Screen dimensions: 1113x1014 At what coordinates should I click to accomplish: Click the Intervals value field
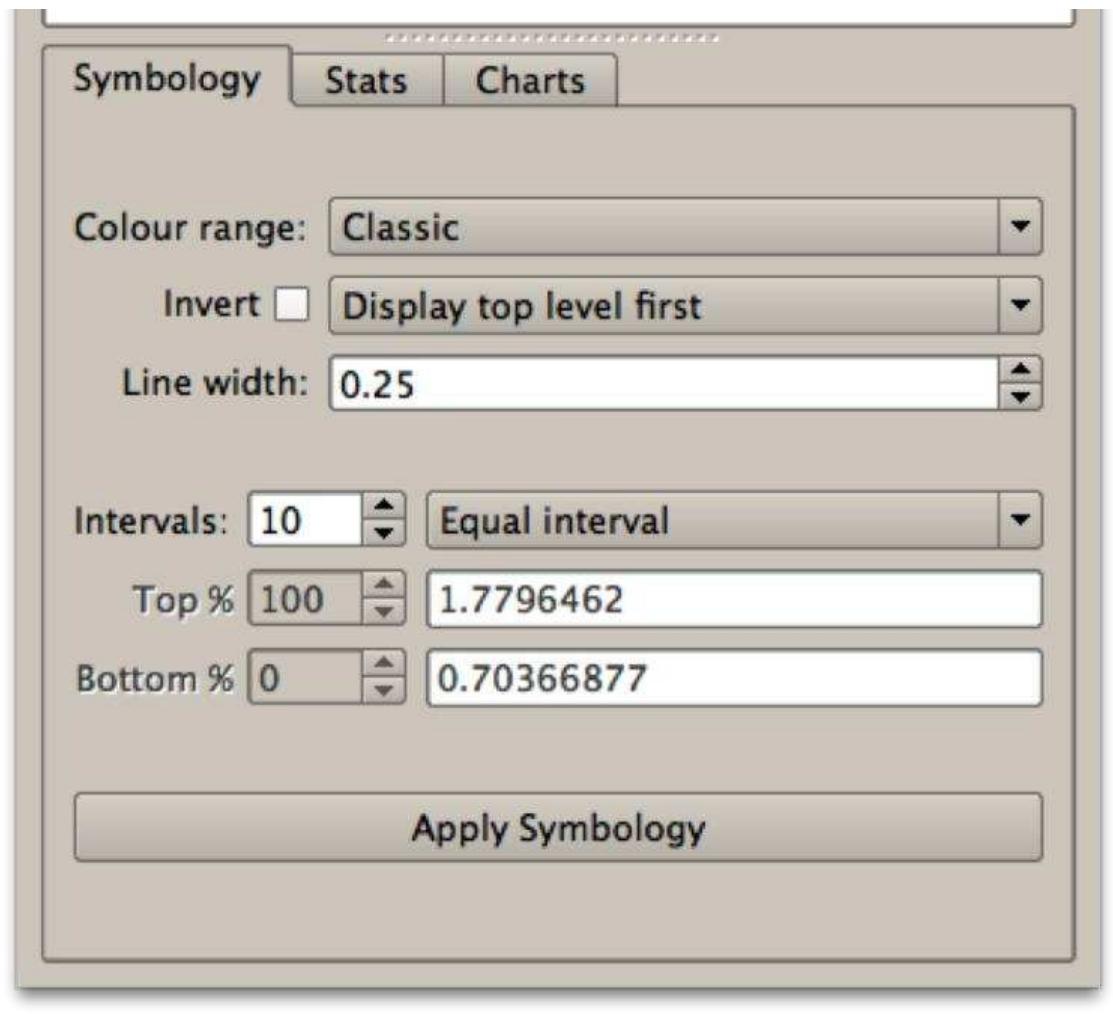[x=305, y=520]
